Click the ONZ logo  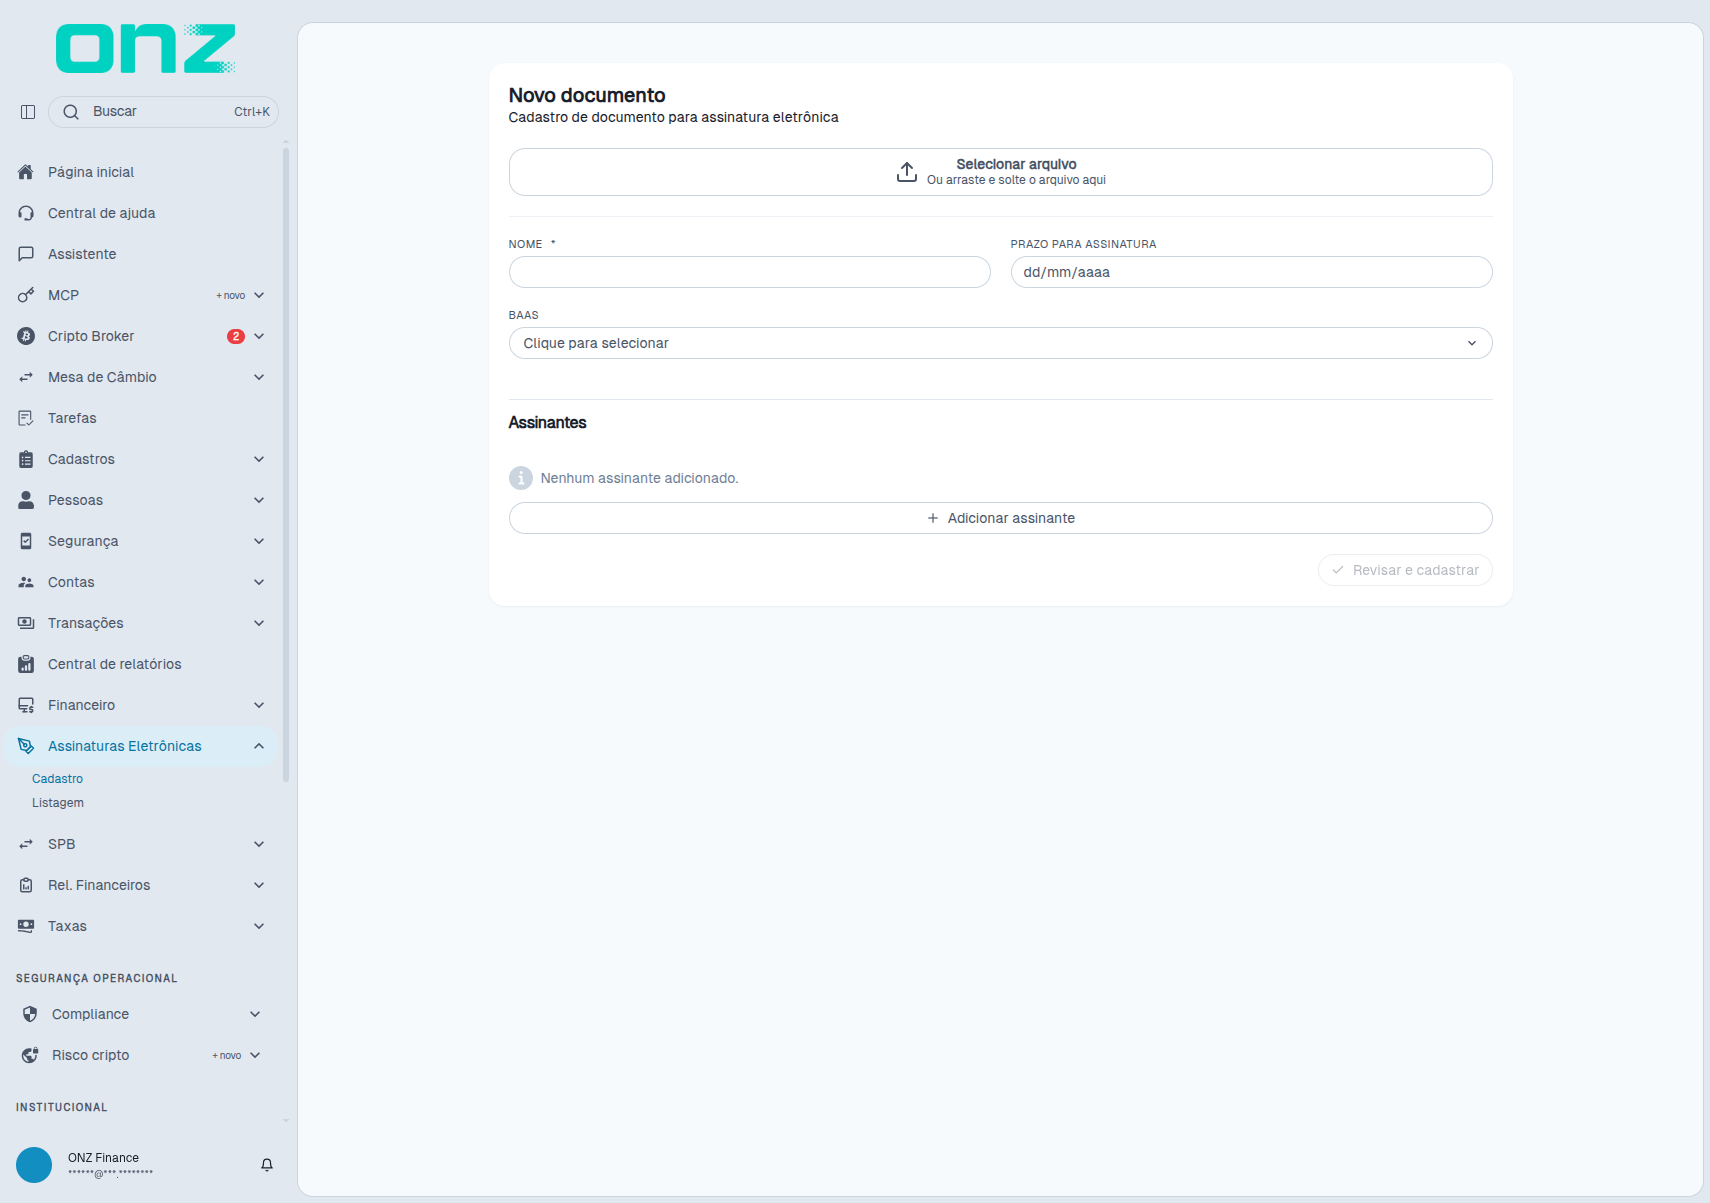click(146, 49)
